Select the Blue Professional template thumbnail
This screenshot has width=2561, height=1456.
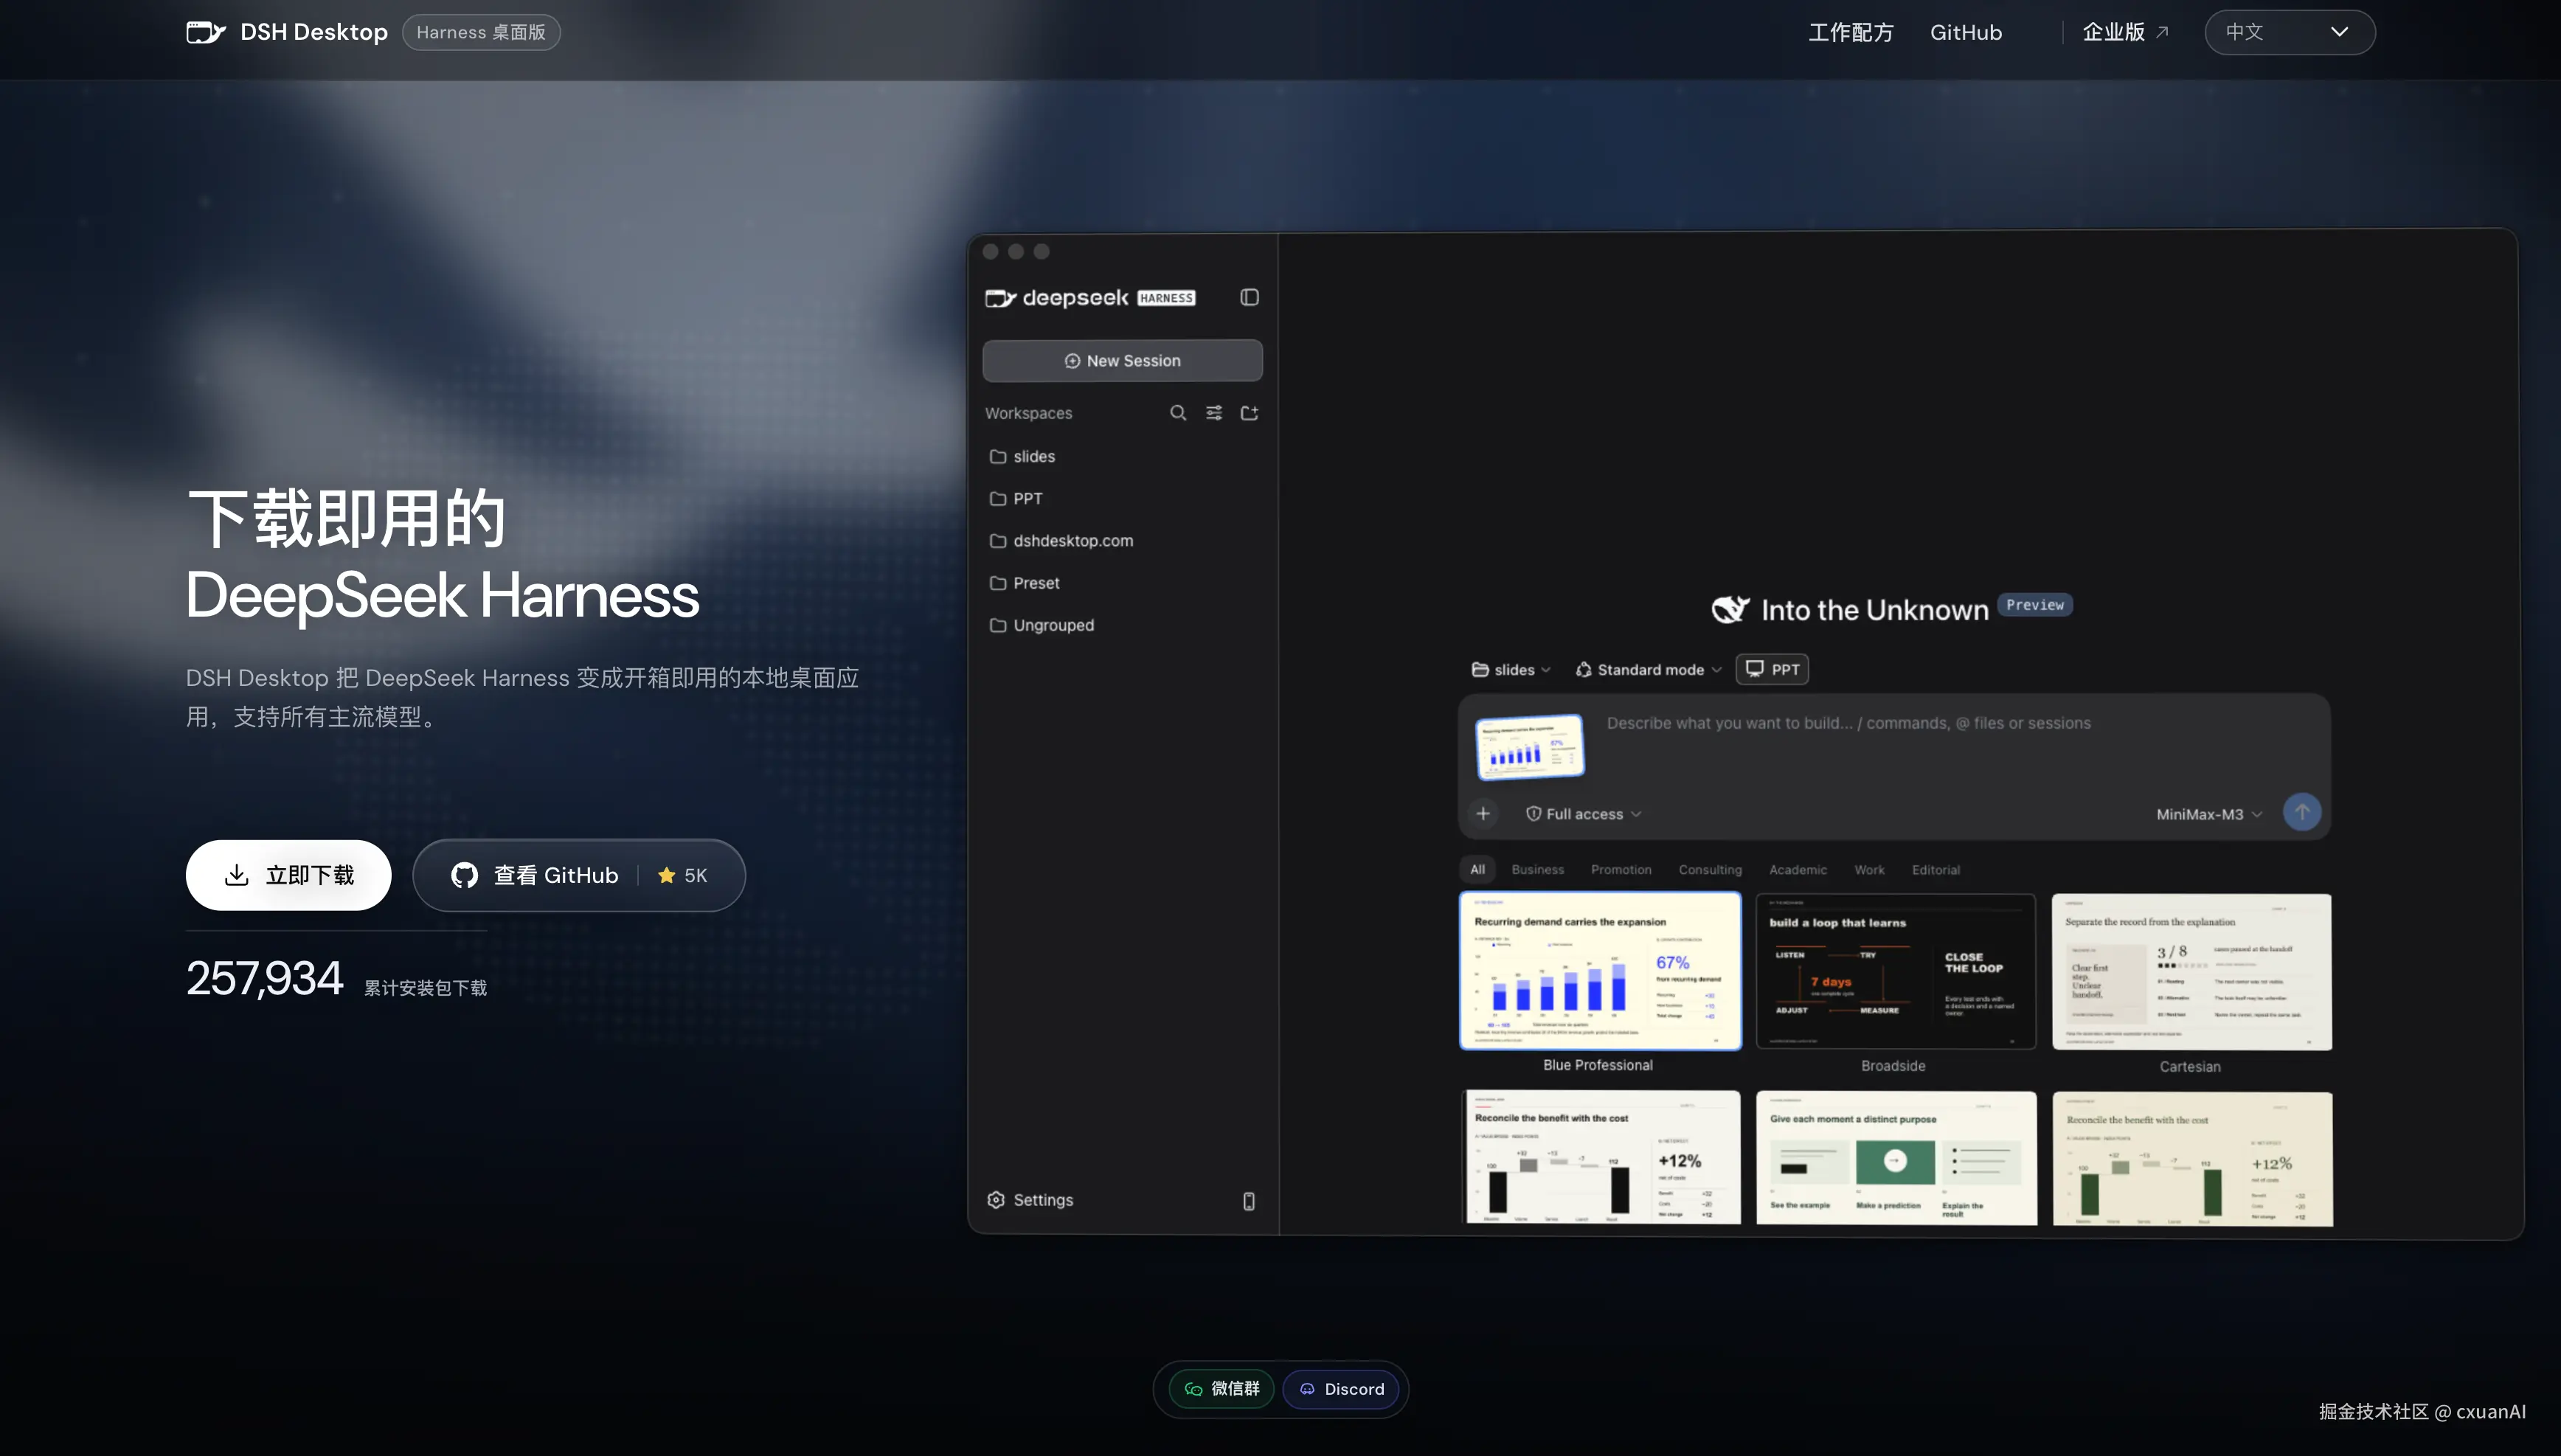pos(1600,971)
